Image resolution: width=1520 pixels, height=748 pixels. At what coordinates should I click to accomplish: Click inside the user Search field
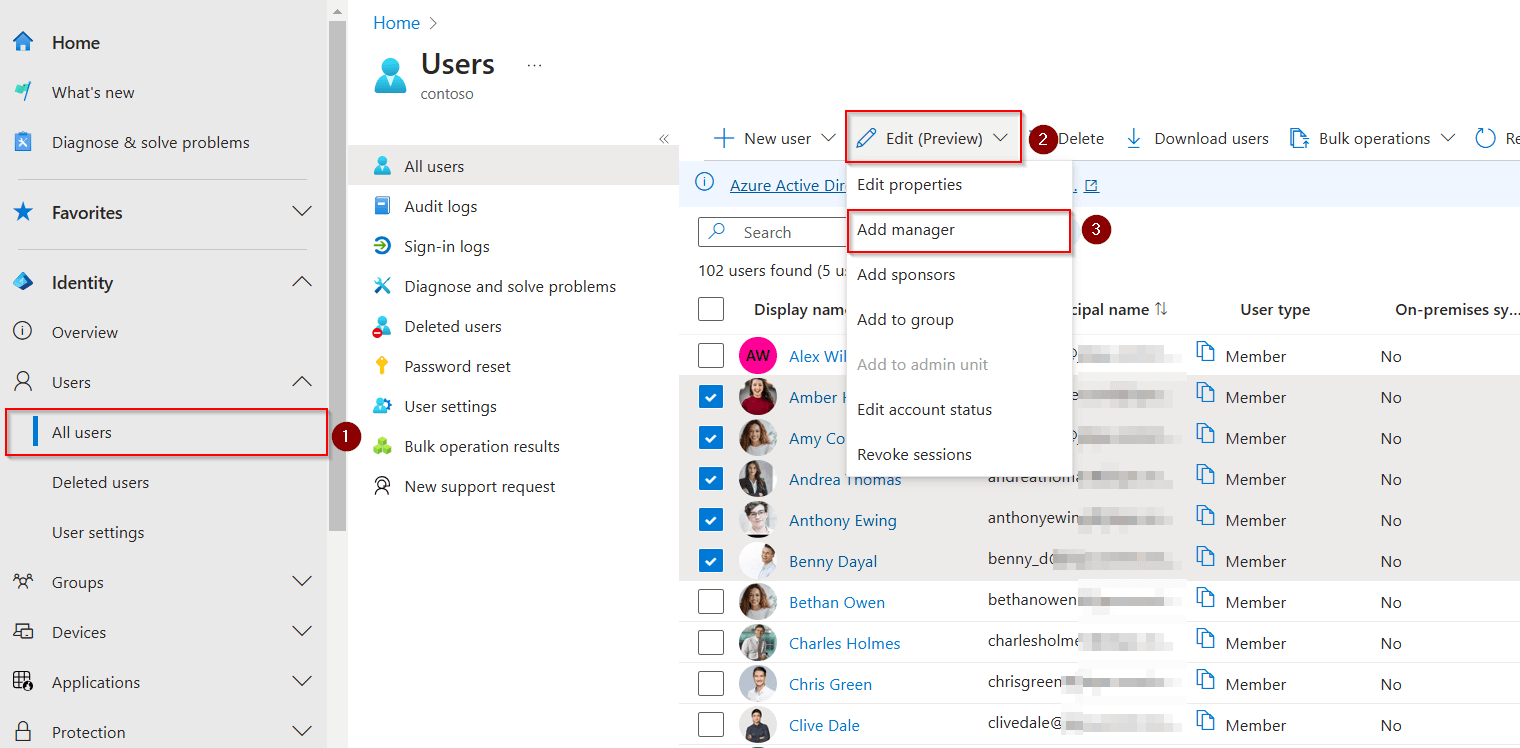click(790, 231)
